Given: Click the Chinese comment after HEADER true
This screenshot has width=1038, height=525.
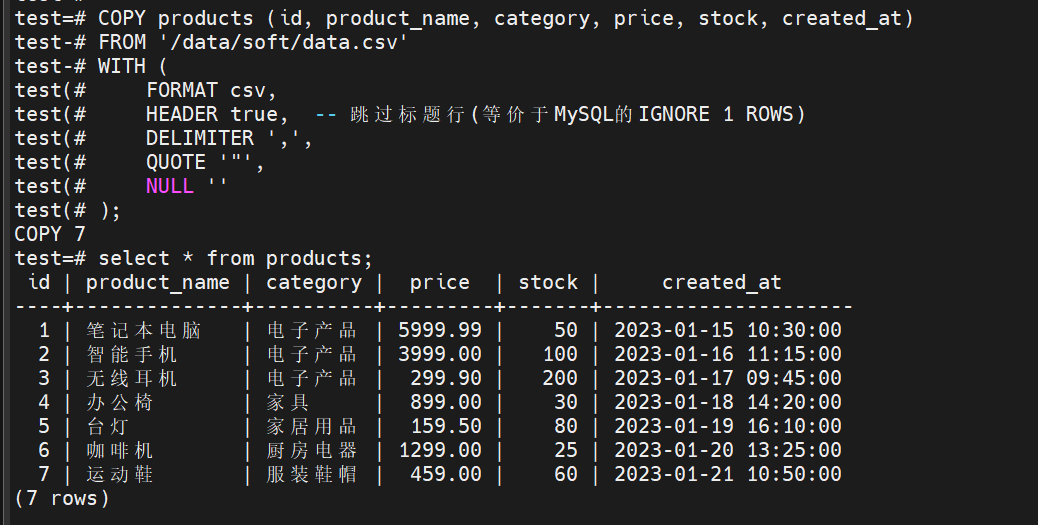Looking at the screenshot, I should (560, 114).
